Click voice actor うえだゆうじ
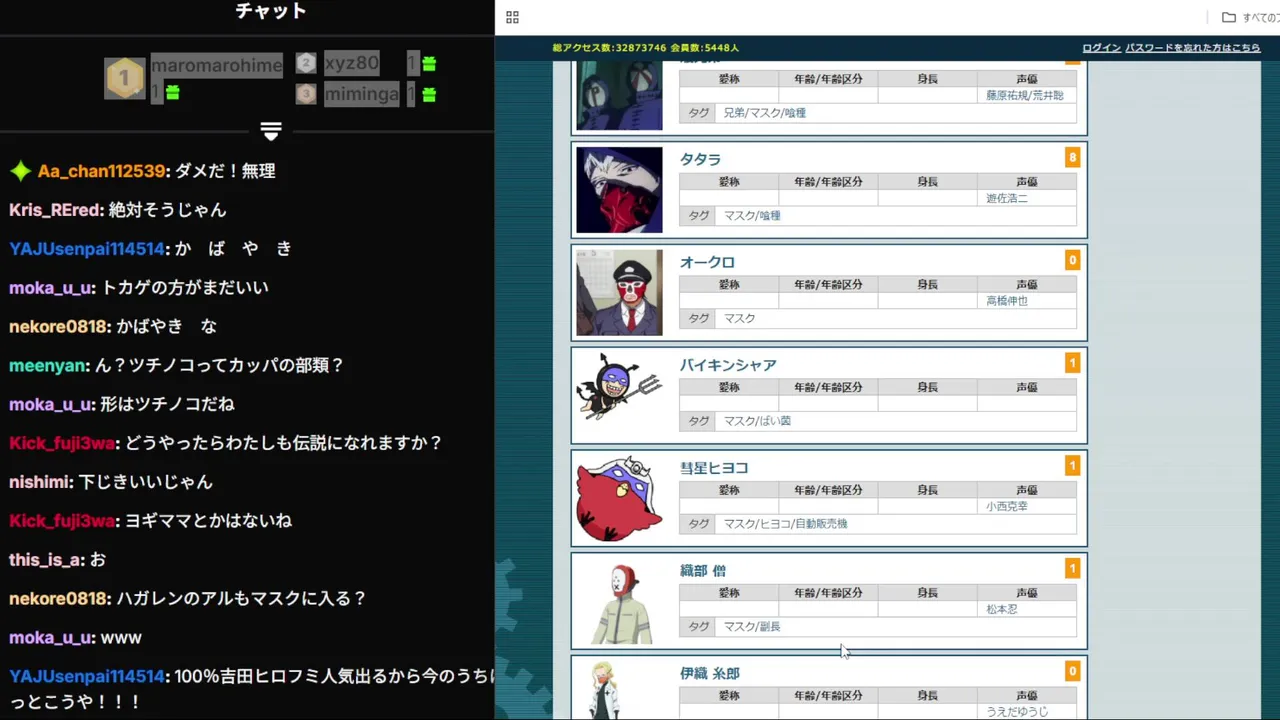 pos(1017,712)
